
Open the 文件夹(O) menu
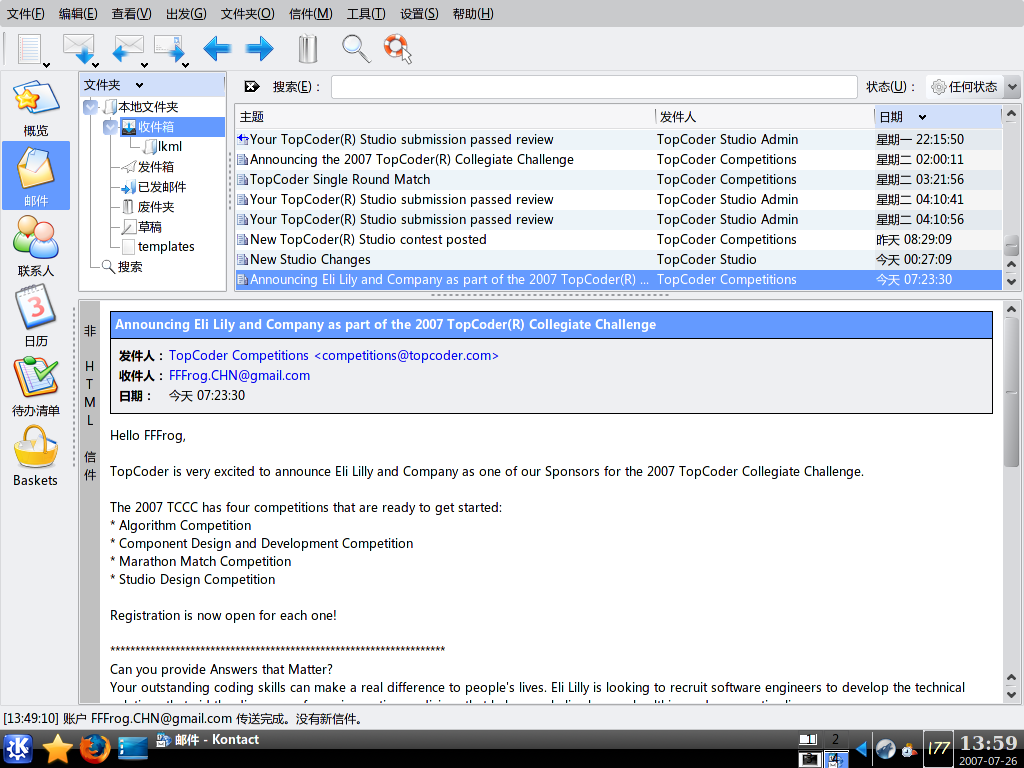(248, 13)
